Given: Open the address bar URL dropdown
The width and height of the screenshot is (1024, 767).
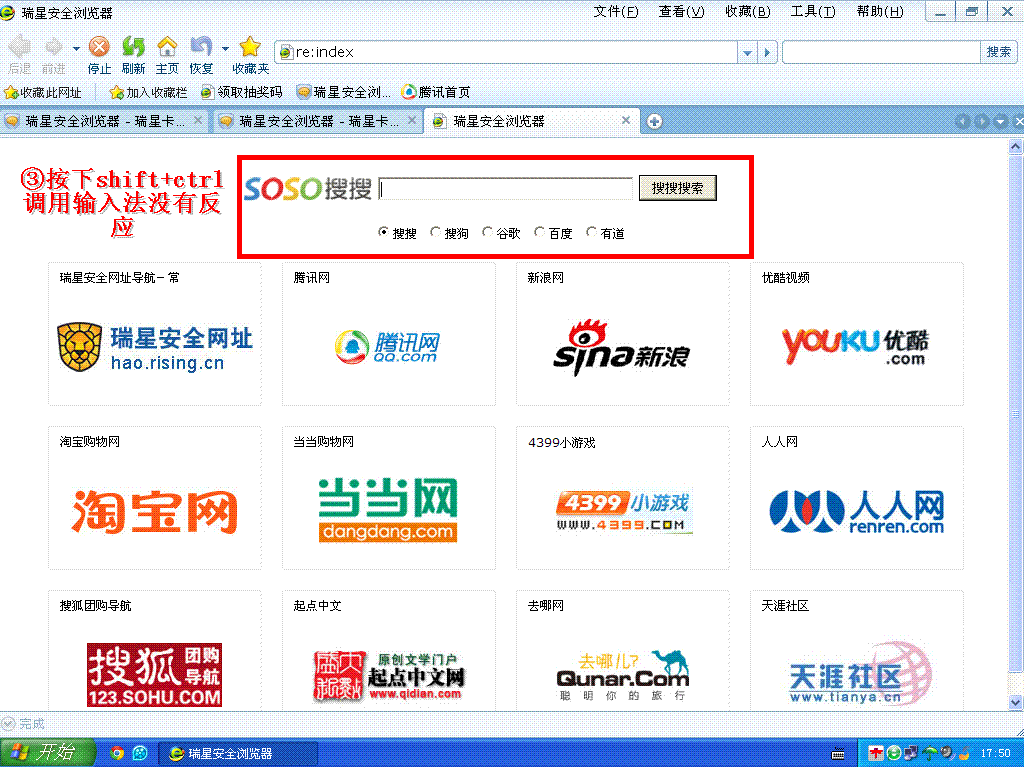Looking at the screenshot, I should coord(747,52).
